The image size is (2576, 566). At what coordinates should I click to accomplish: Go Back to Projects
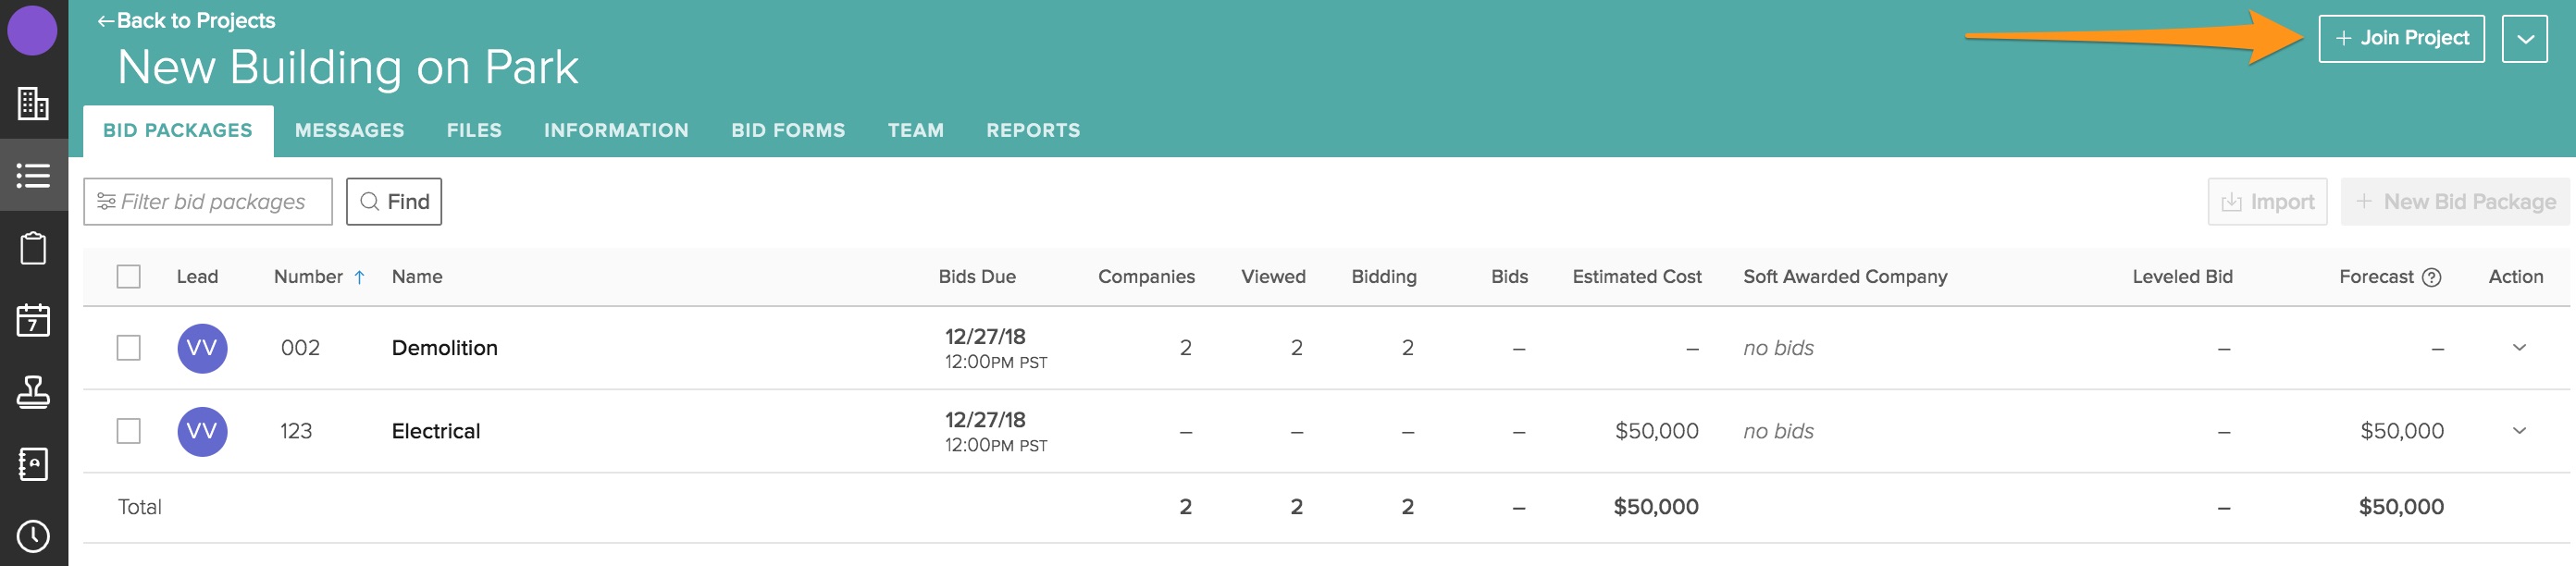[x=186, y=20]
